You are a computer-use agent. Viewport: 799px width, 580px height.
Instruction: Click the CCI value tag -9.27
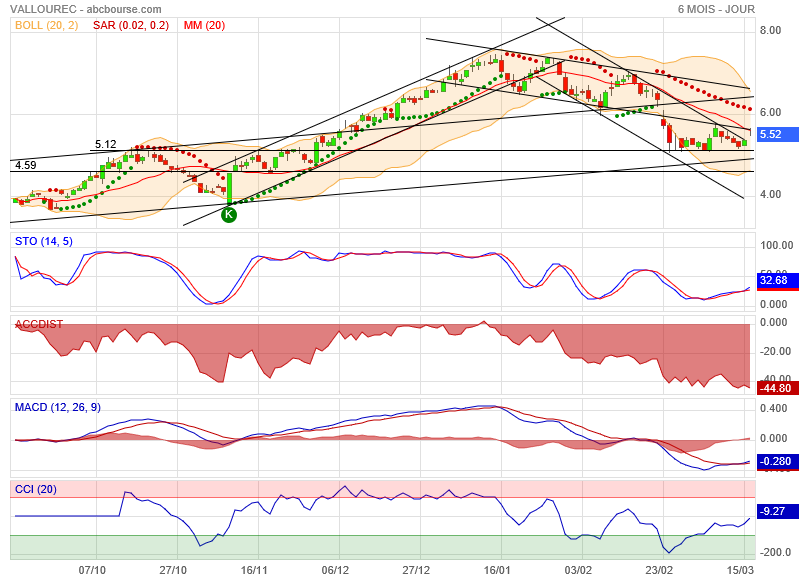pyautogui.click(x=778, y=511)
